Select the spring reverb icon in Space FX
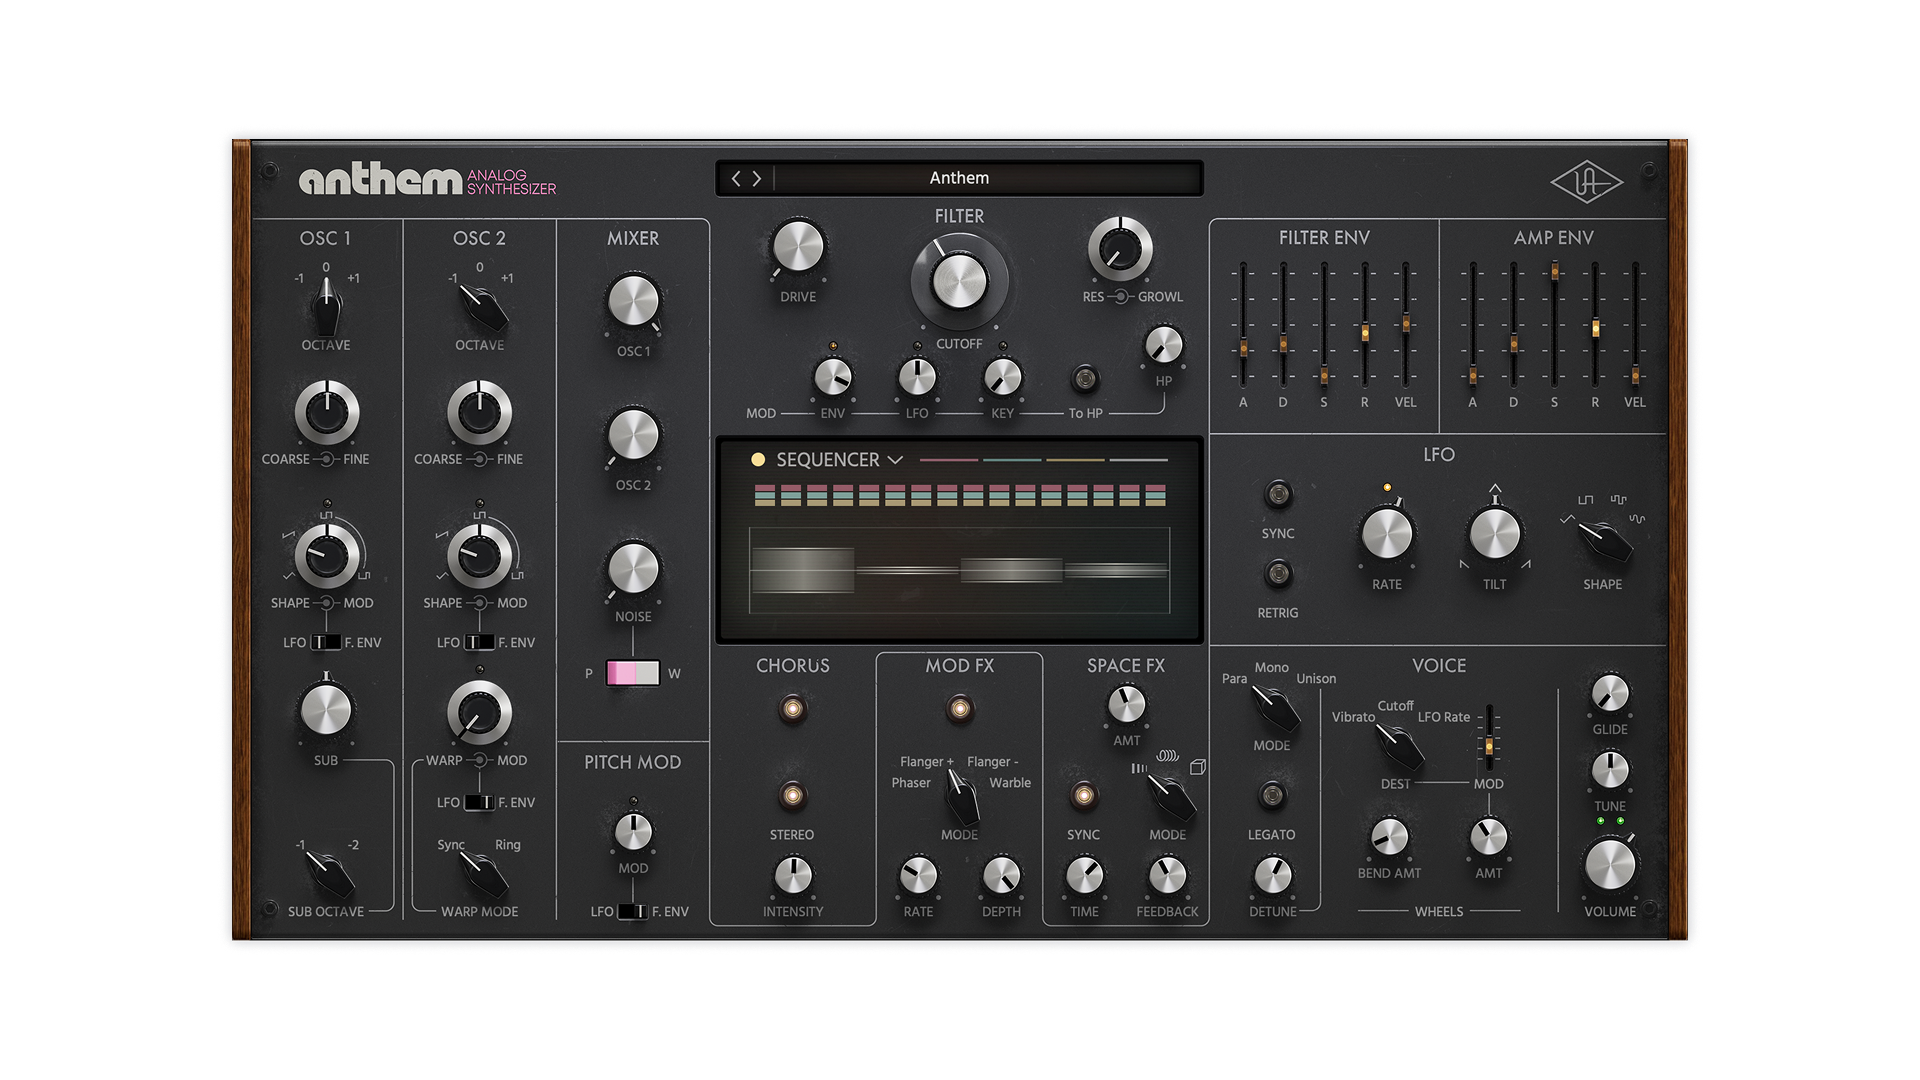This screenshot has height=1080, width=1920. coord(1168,754)
